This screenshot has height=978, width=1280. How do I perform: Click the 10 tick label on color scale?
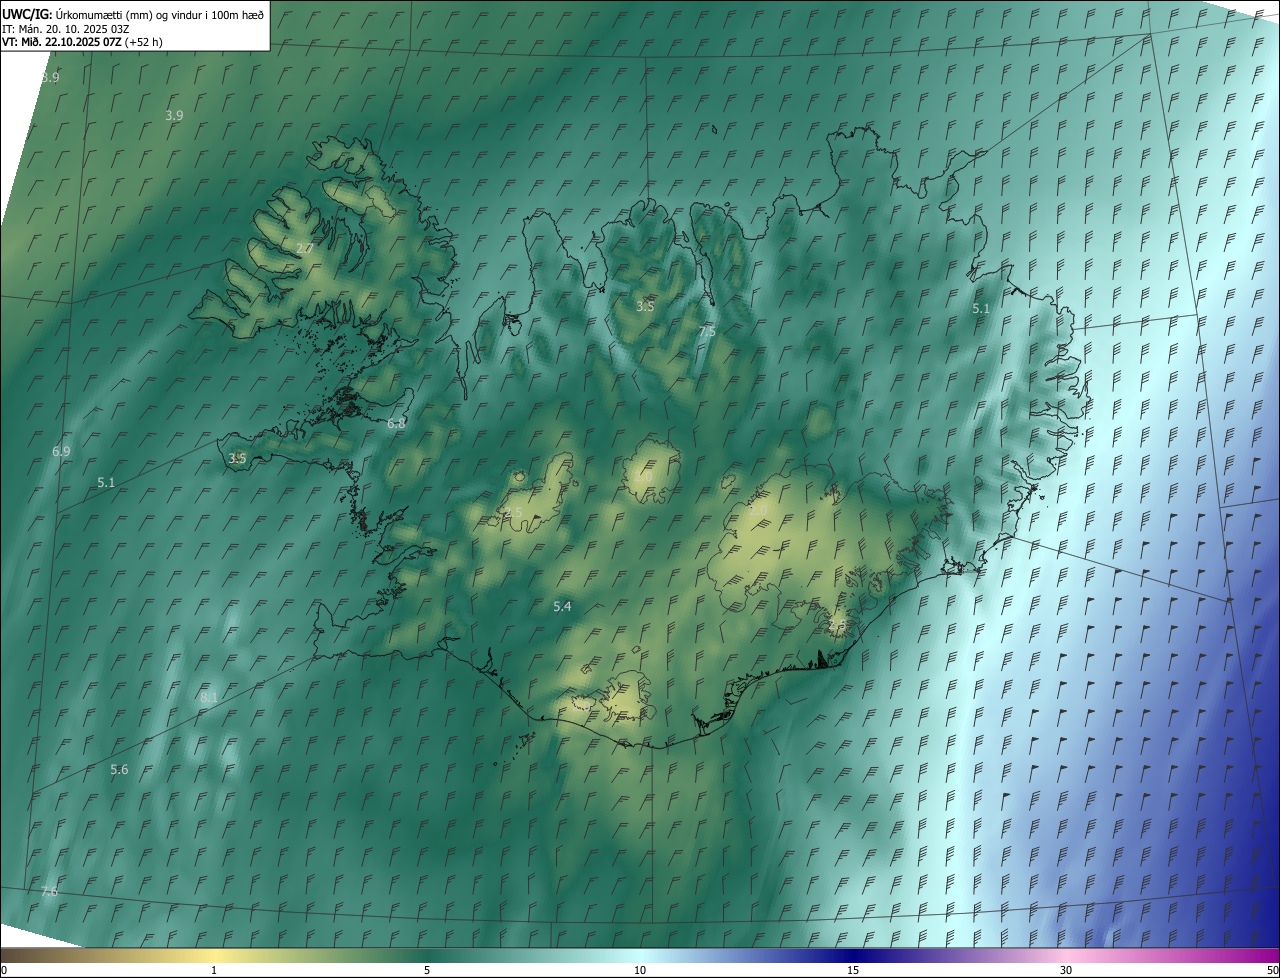[x=640, y=971]
